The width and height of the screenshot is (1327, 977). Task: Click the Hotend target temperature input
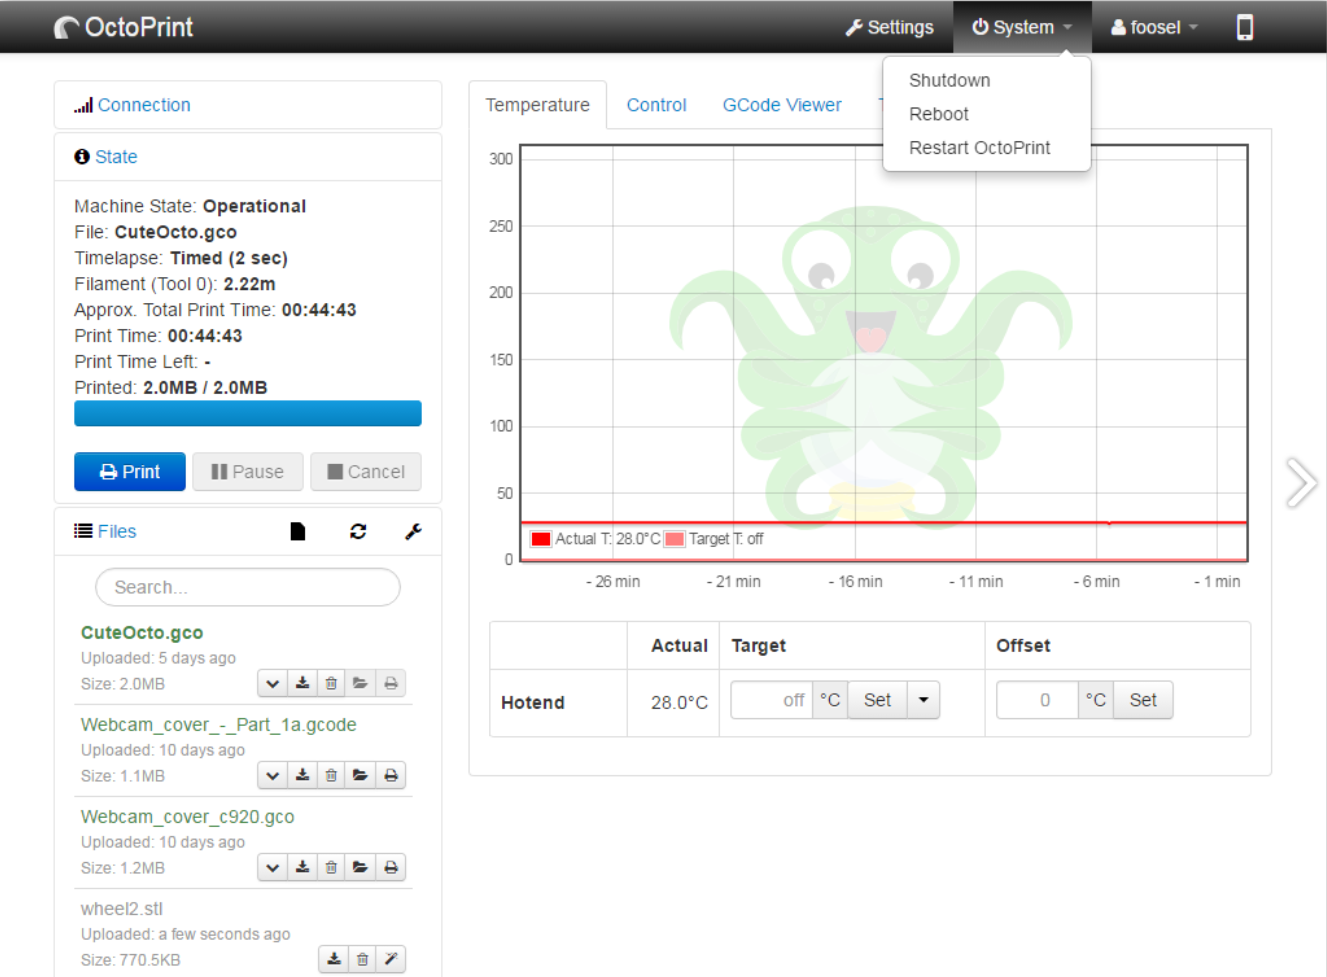tap(771, 700)
